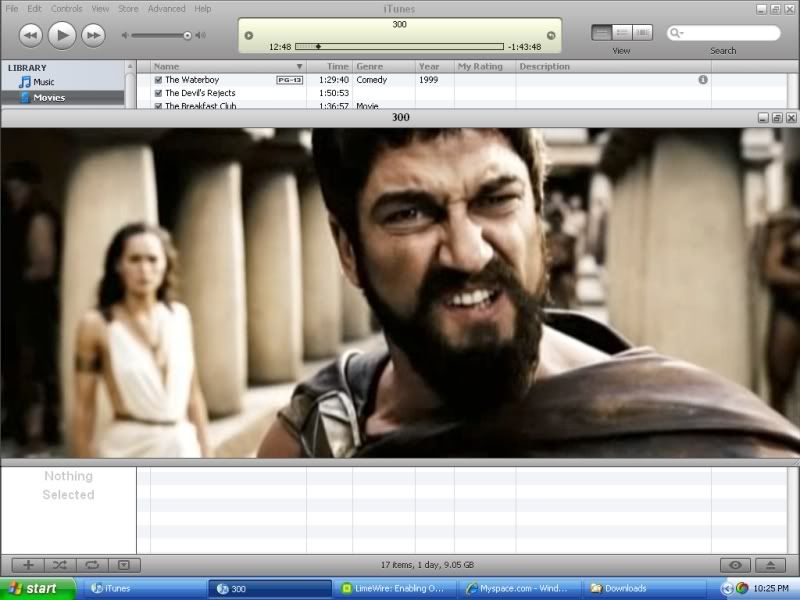Screen dimensions: 800x600
Task: Open the Help menu
Action: (203, 9)
